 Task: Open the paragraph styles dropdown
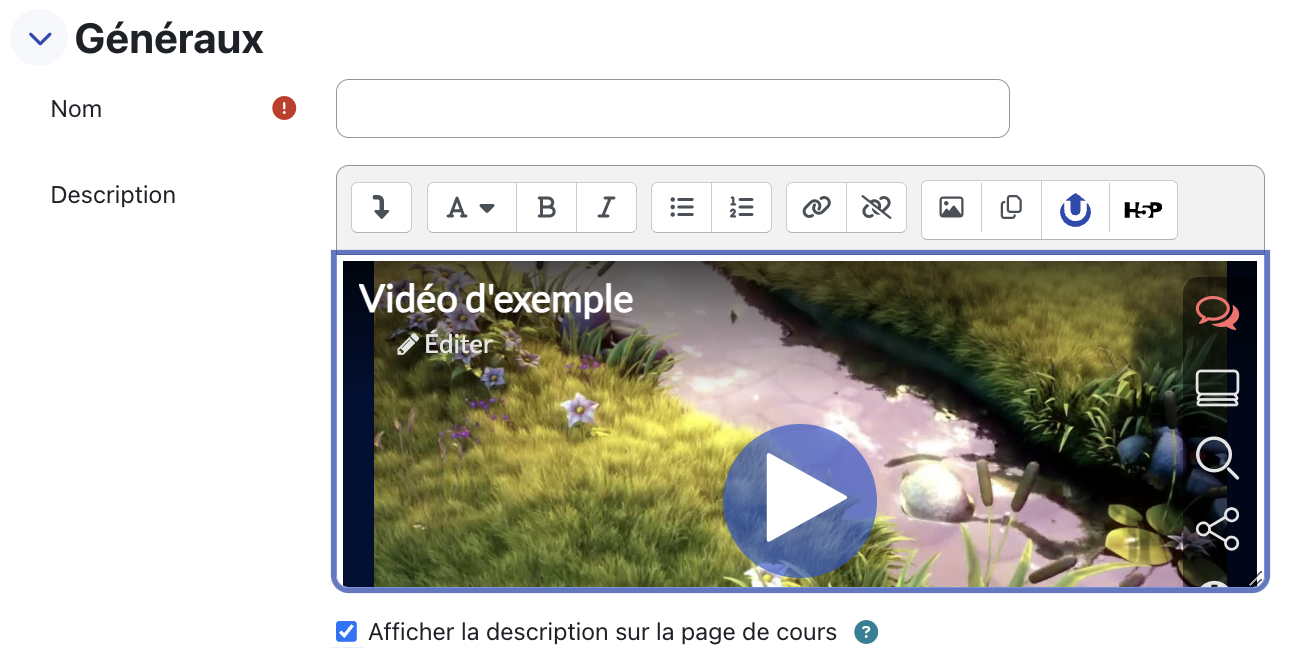(471, 207)
